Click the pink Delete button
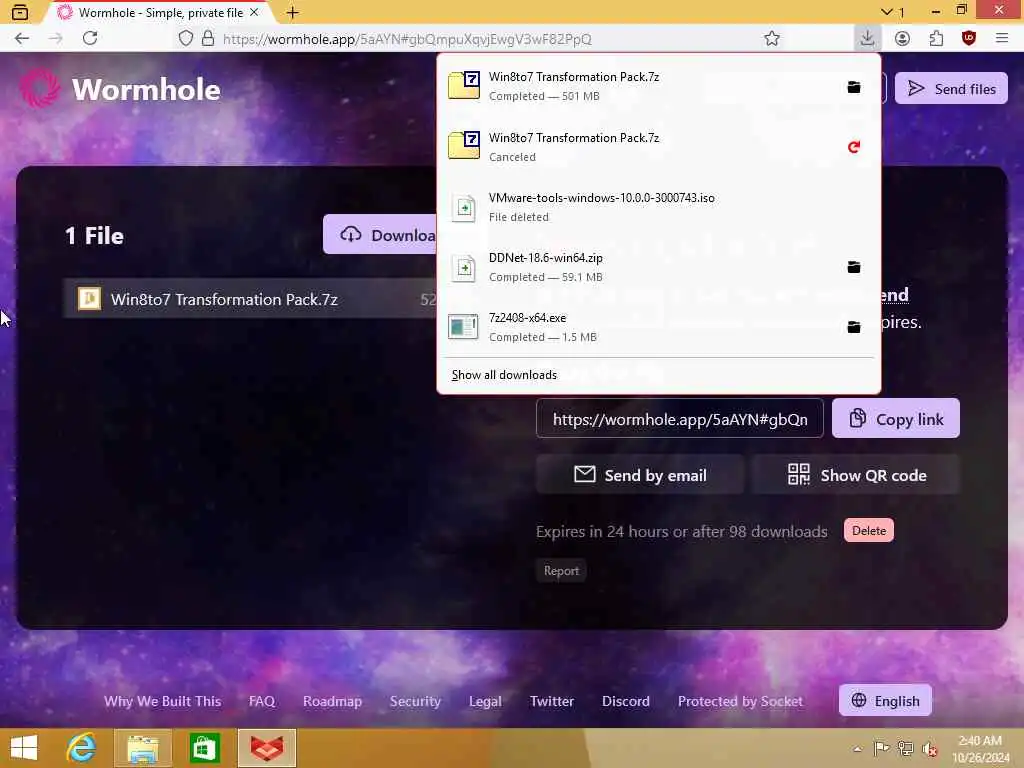This screenshot has height=768, width=1024. click(869, 530)
